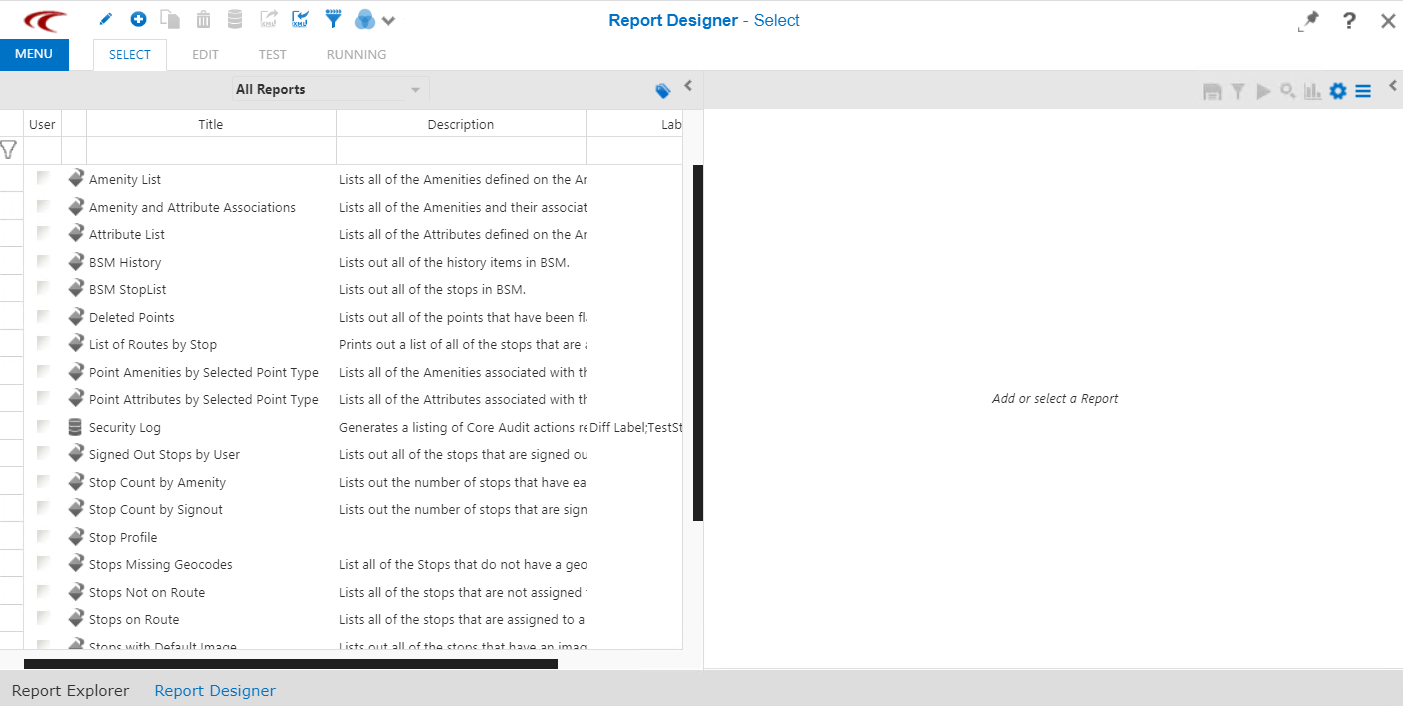The width and height of the screenshot is (1403, 706).
Task: Open help with the question mark button
Action: pos(1348,19)
